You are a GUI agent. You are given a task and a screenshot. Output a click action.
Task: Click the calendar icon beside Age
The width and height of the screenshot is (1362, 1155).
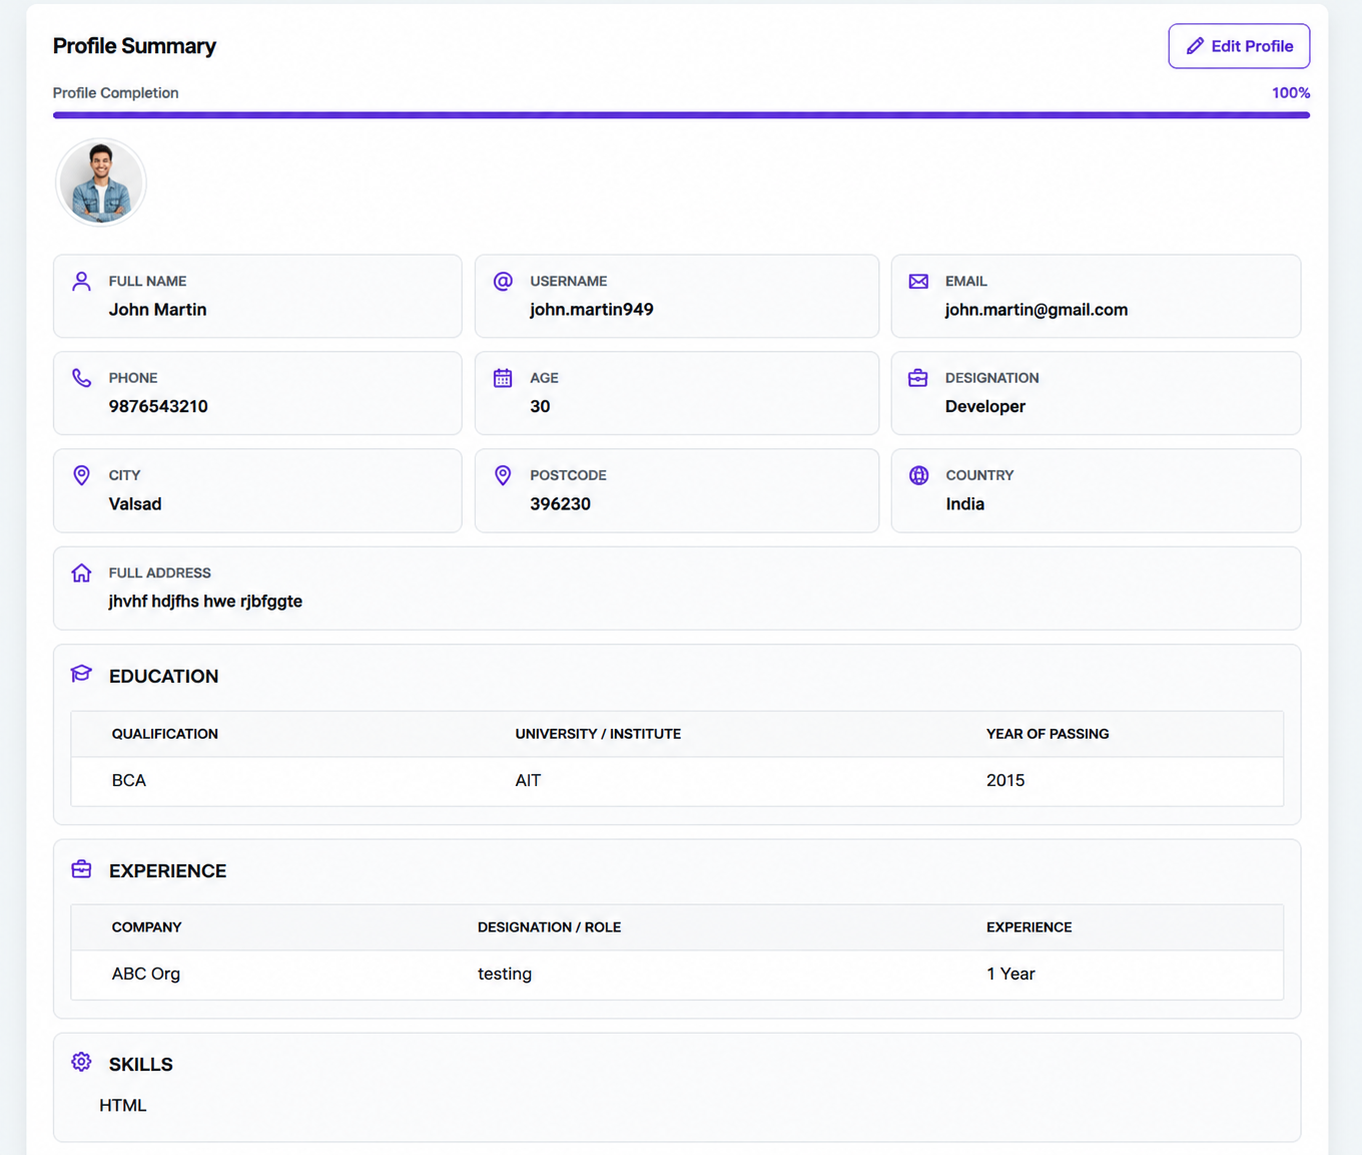(x=503, y=378)
